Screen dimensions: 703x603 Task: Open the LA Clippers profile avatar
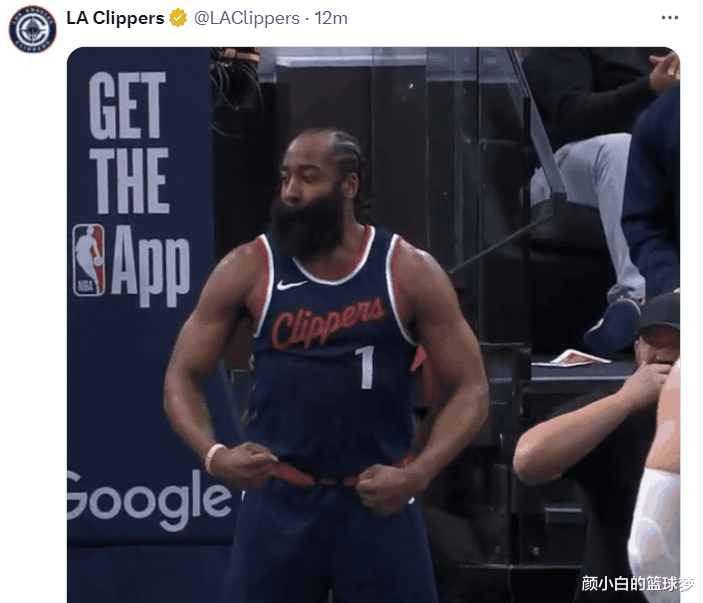[32, 29]
